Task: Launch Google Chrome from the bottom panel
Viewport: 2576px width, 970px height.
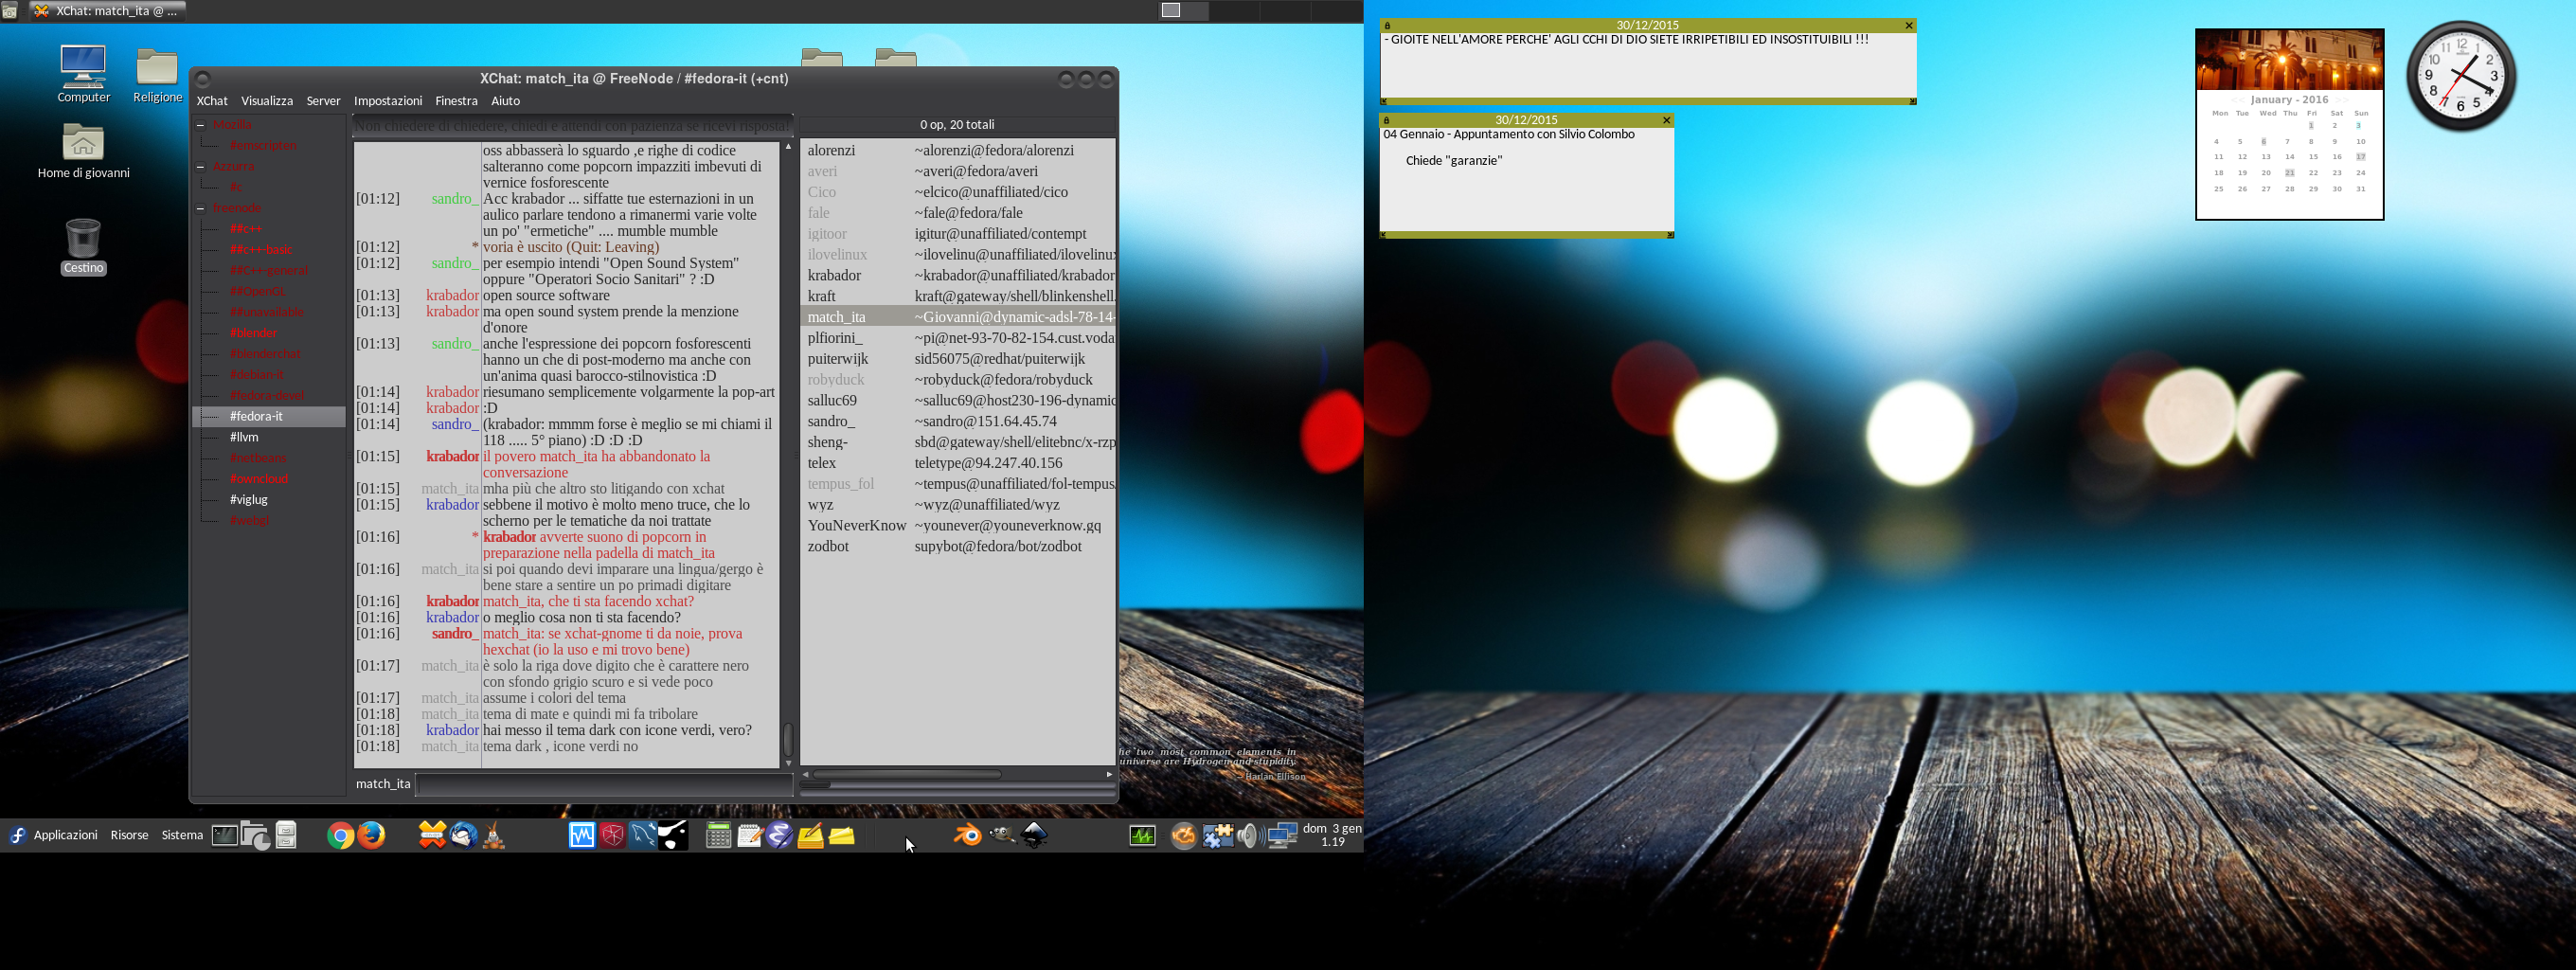Action: (340, 836)
